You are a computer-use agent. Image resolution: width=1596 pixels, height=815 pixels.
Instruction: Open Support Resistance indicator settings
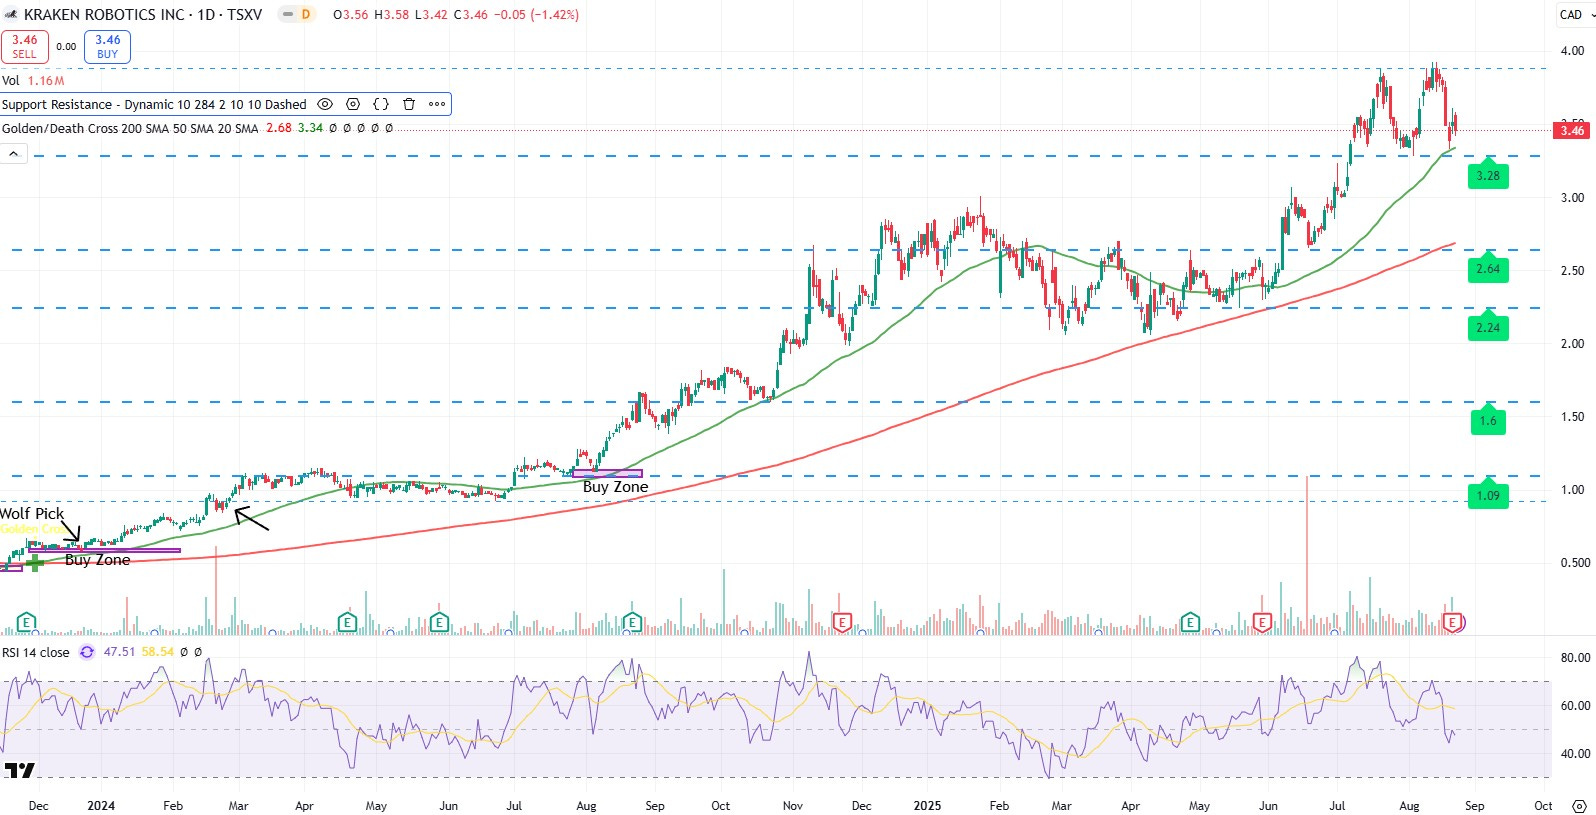353,104
